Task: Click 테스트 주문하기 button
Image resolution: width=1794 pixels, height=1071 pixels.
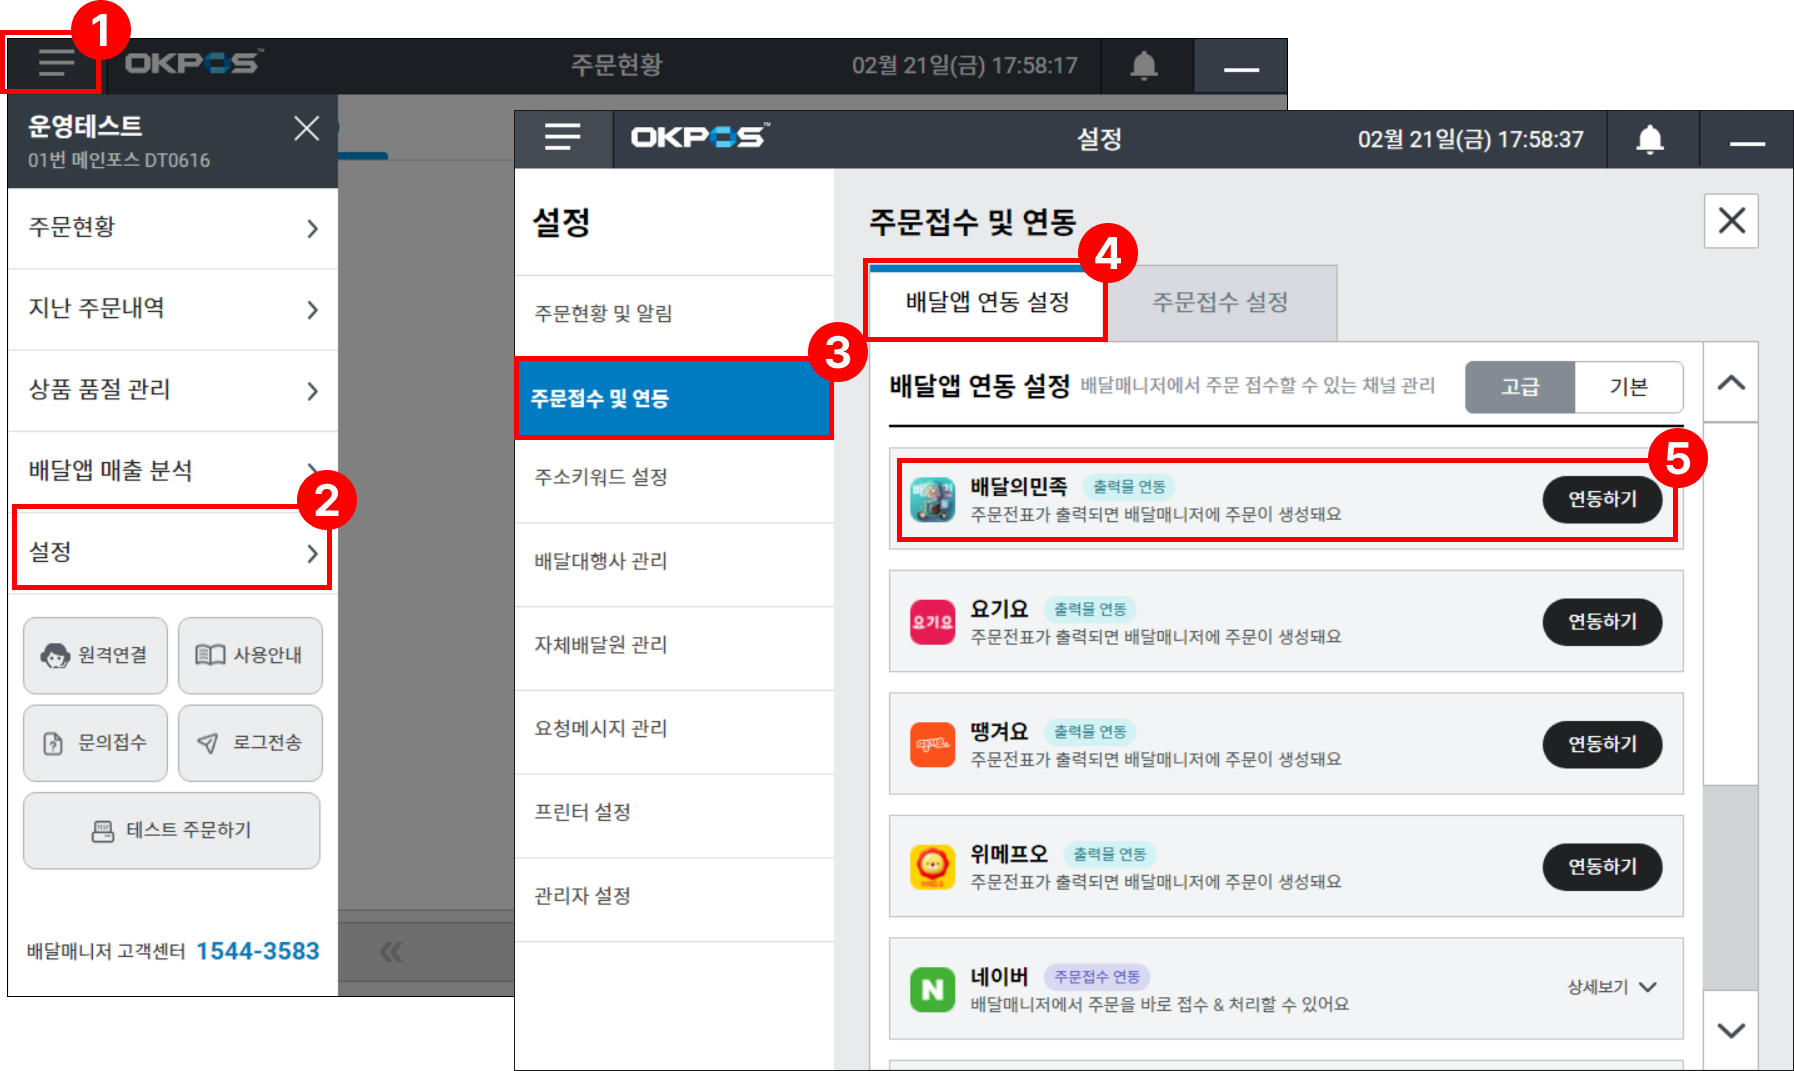Action: point(171,830)
